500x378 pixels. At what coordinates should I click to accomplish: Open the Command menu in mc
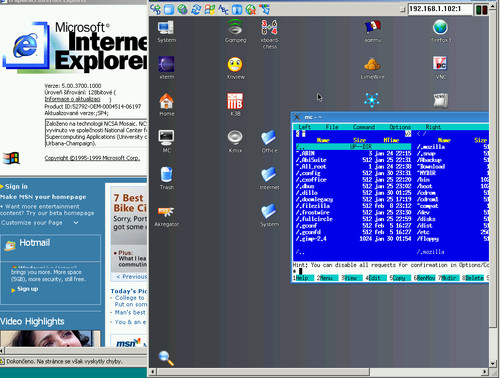364,127
